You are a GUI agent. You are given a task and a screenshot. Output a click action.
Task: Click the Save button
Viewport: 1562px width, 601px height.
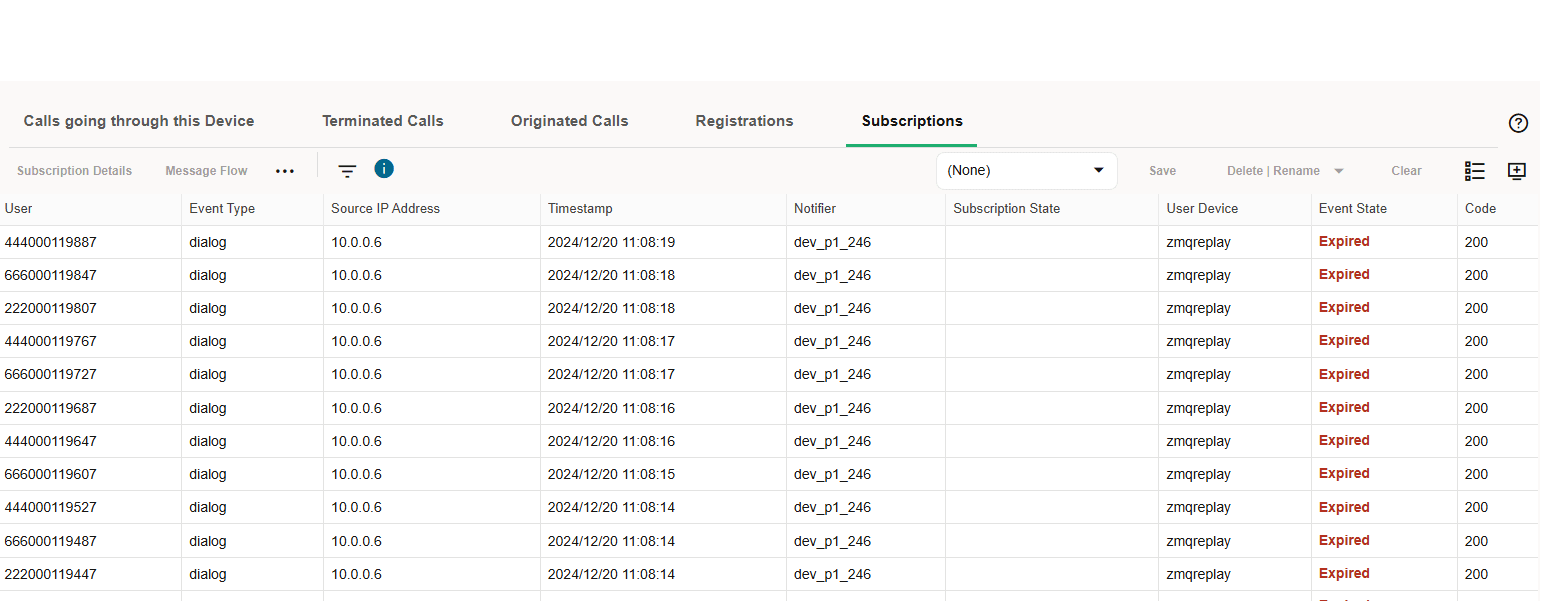1162,170
